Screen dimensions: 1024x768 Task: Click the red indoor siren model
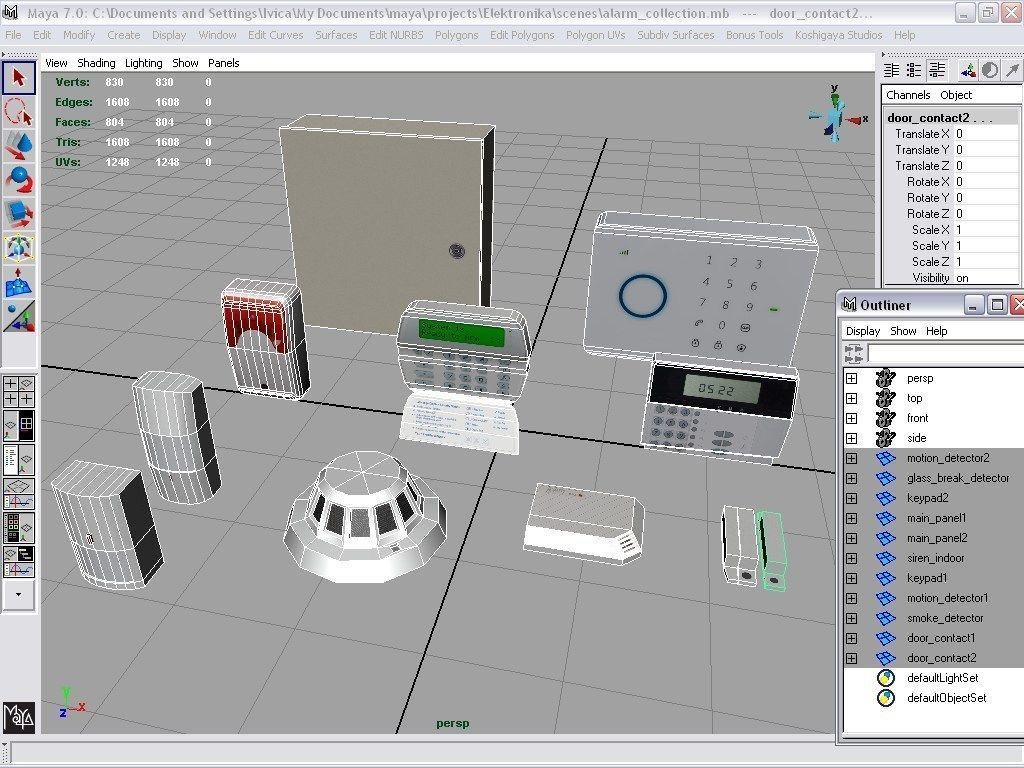(x=264, y=338)
